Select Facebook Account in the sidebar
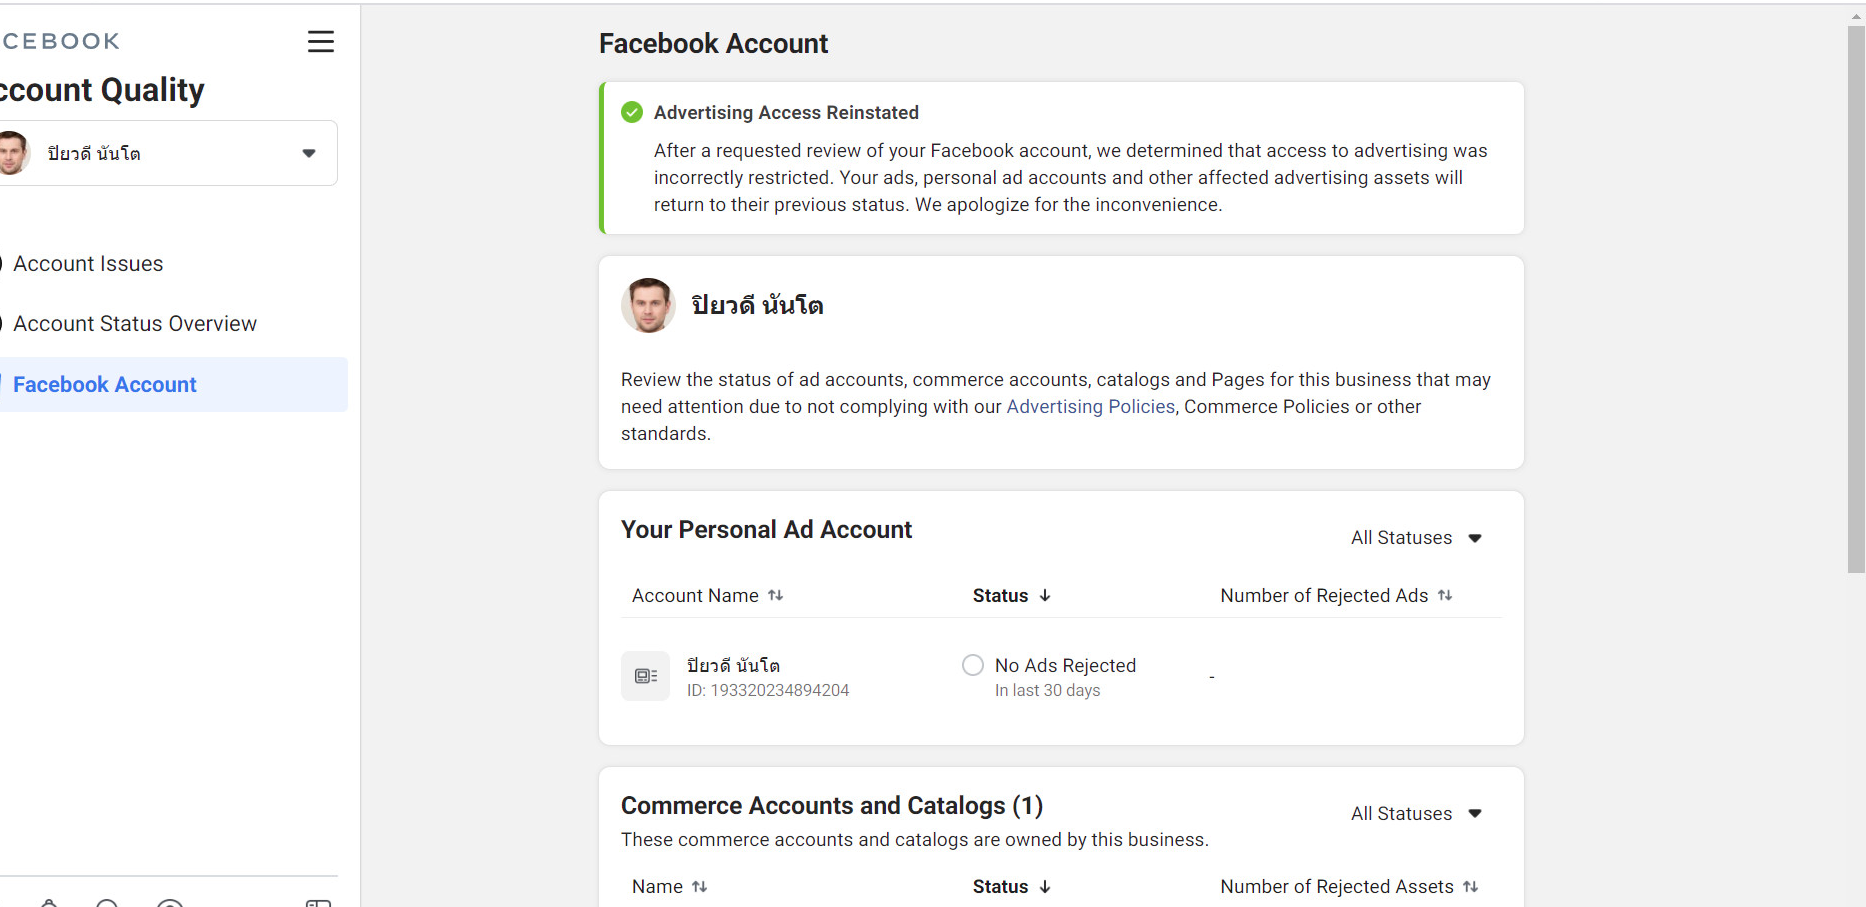Image resolution: width=1866 pixels, height=907 pixels. tap(172, 385)
